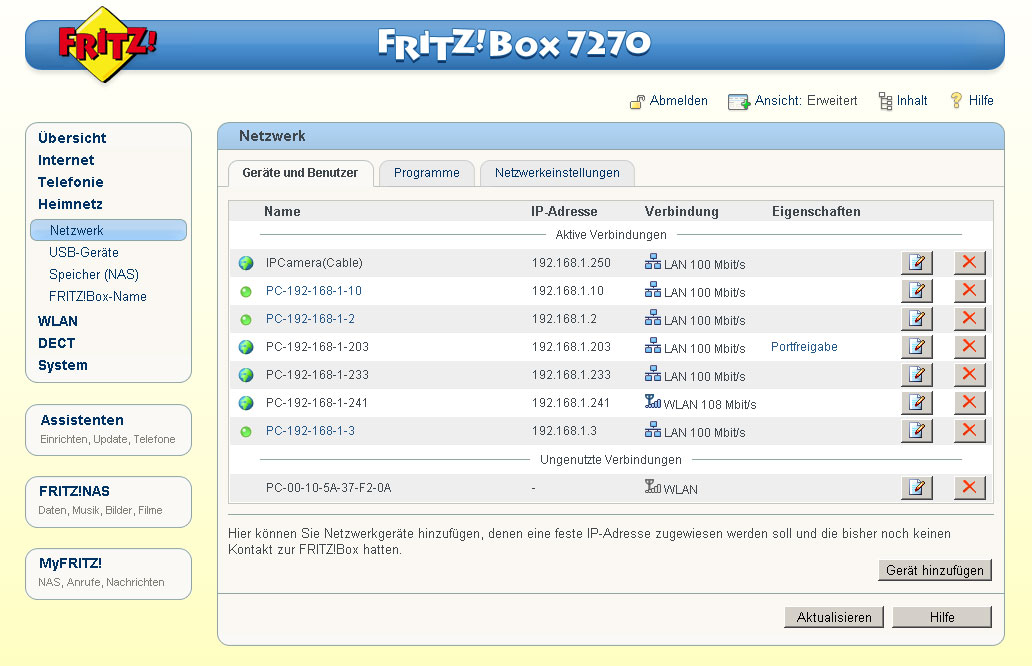Open FRITZ!Box-Name in the sidebar

point(97,297)
